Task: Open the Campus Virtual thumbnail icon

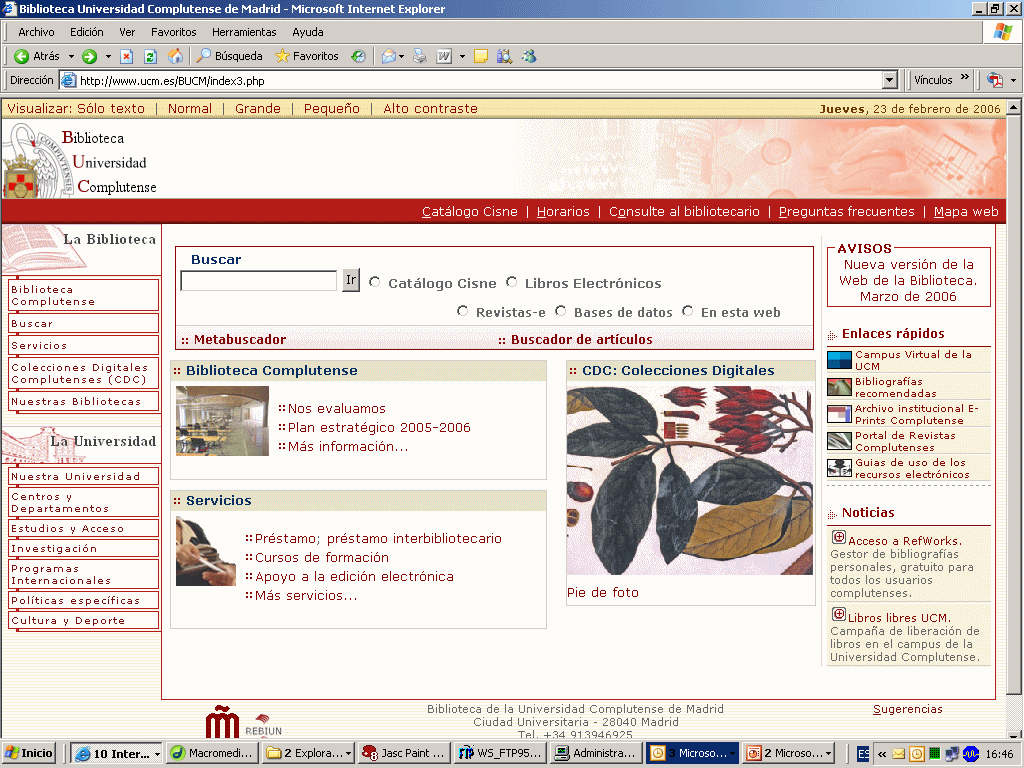Action: click(839, 360)
